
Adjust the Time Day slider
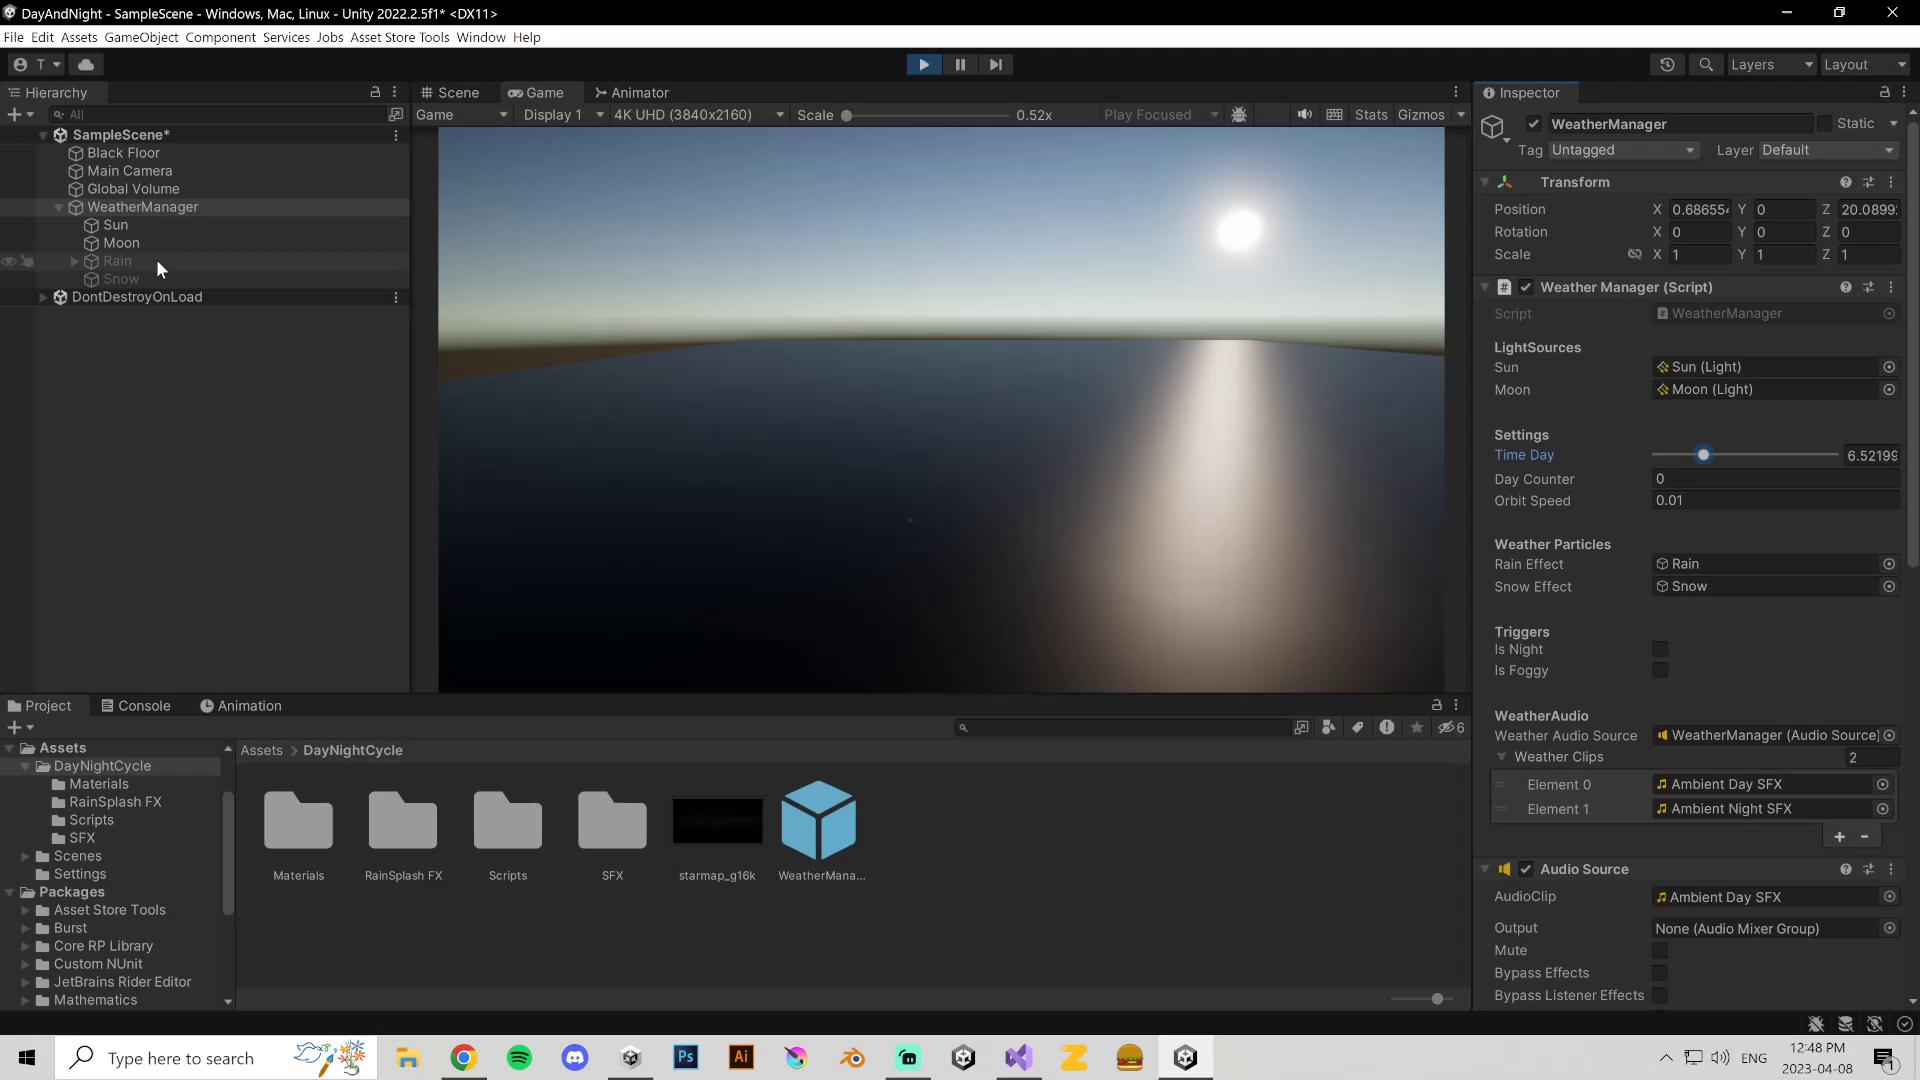point(1745,455)
